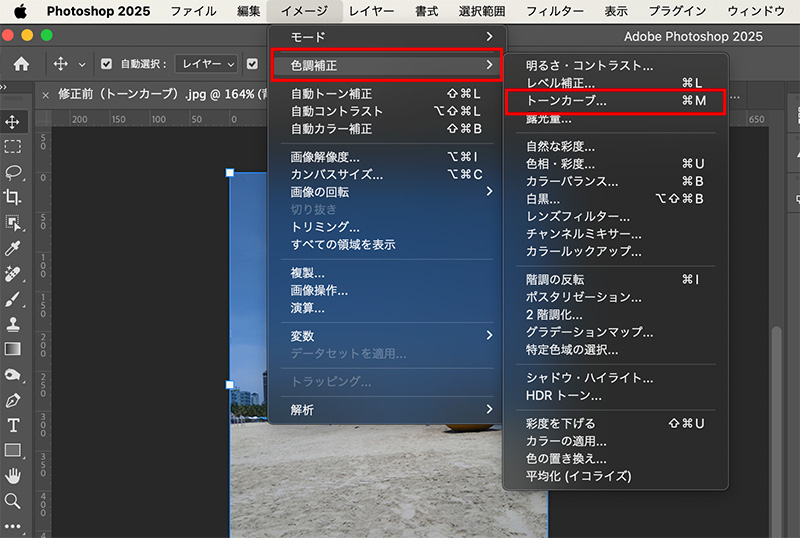Choose 明るさ・コントラスト... option
Viewport: 800px width, 538px height.
pos(615,65)
